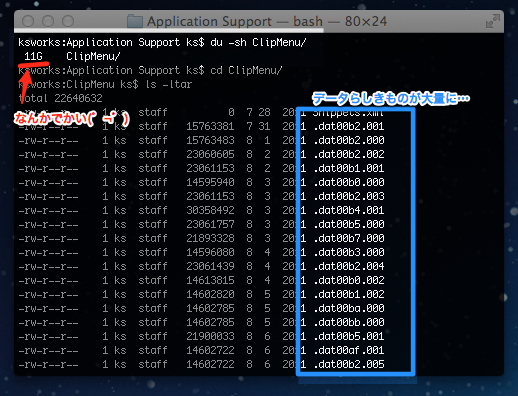Click the red close window button

click(x=28, y=21)
